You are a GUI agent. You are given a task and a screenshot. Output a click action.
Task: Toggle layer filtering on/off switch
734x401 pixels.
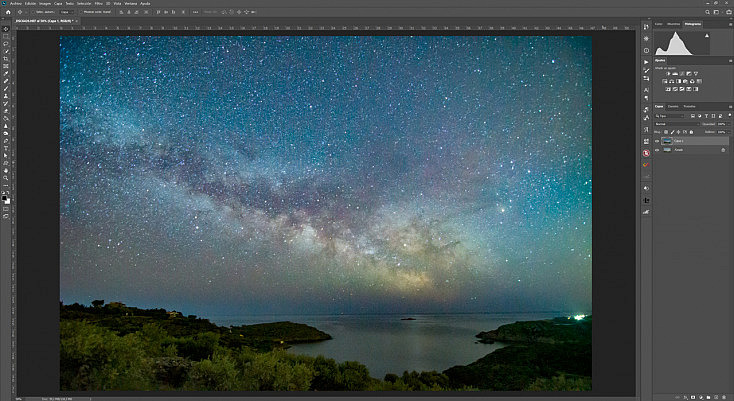pyautogui.click(x=730, y=115)
